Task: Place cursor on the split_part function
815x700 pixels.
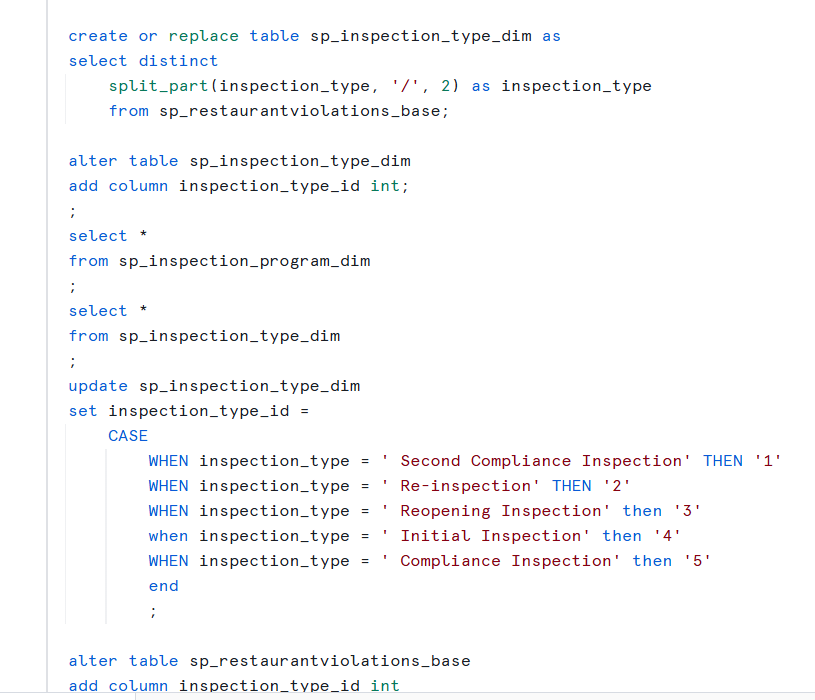Action: tap(159, 86)
